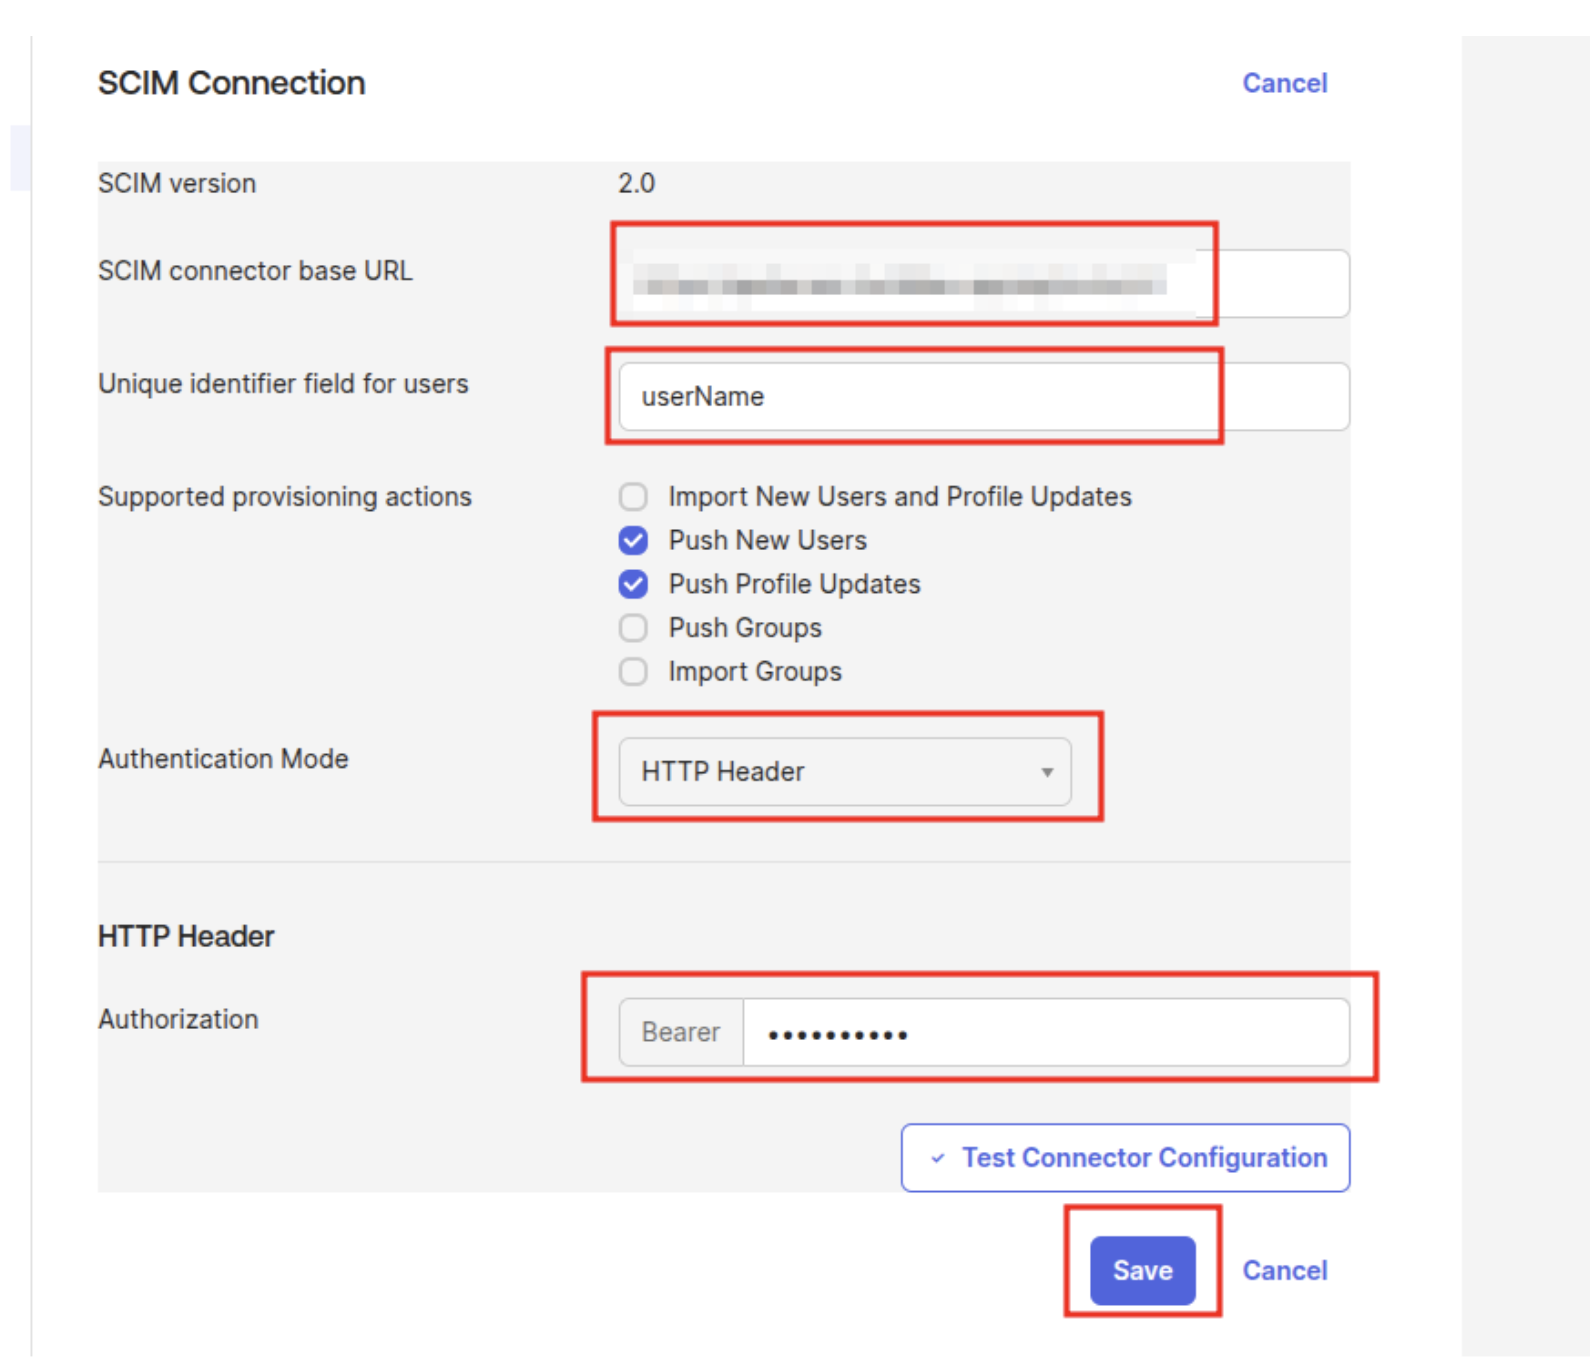Click the Bearer prefix label
Viewport: 1590px width, 1358px height.
tap(680, 1032)
